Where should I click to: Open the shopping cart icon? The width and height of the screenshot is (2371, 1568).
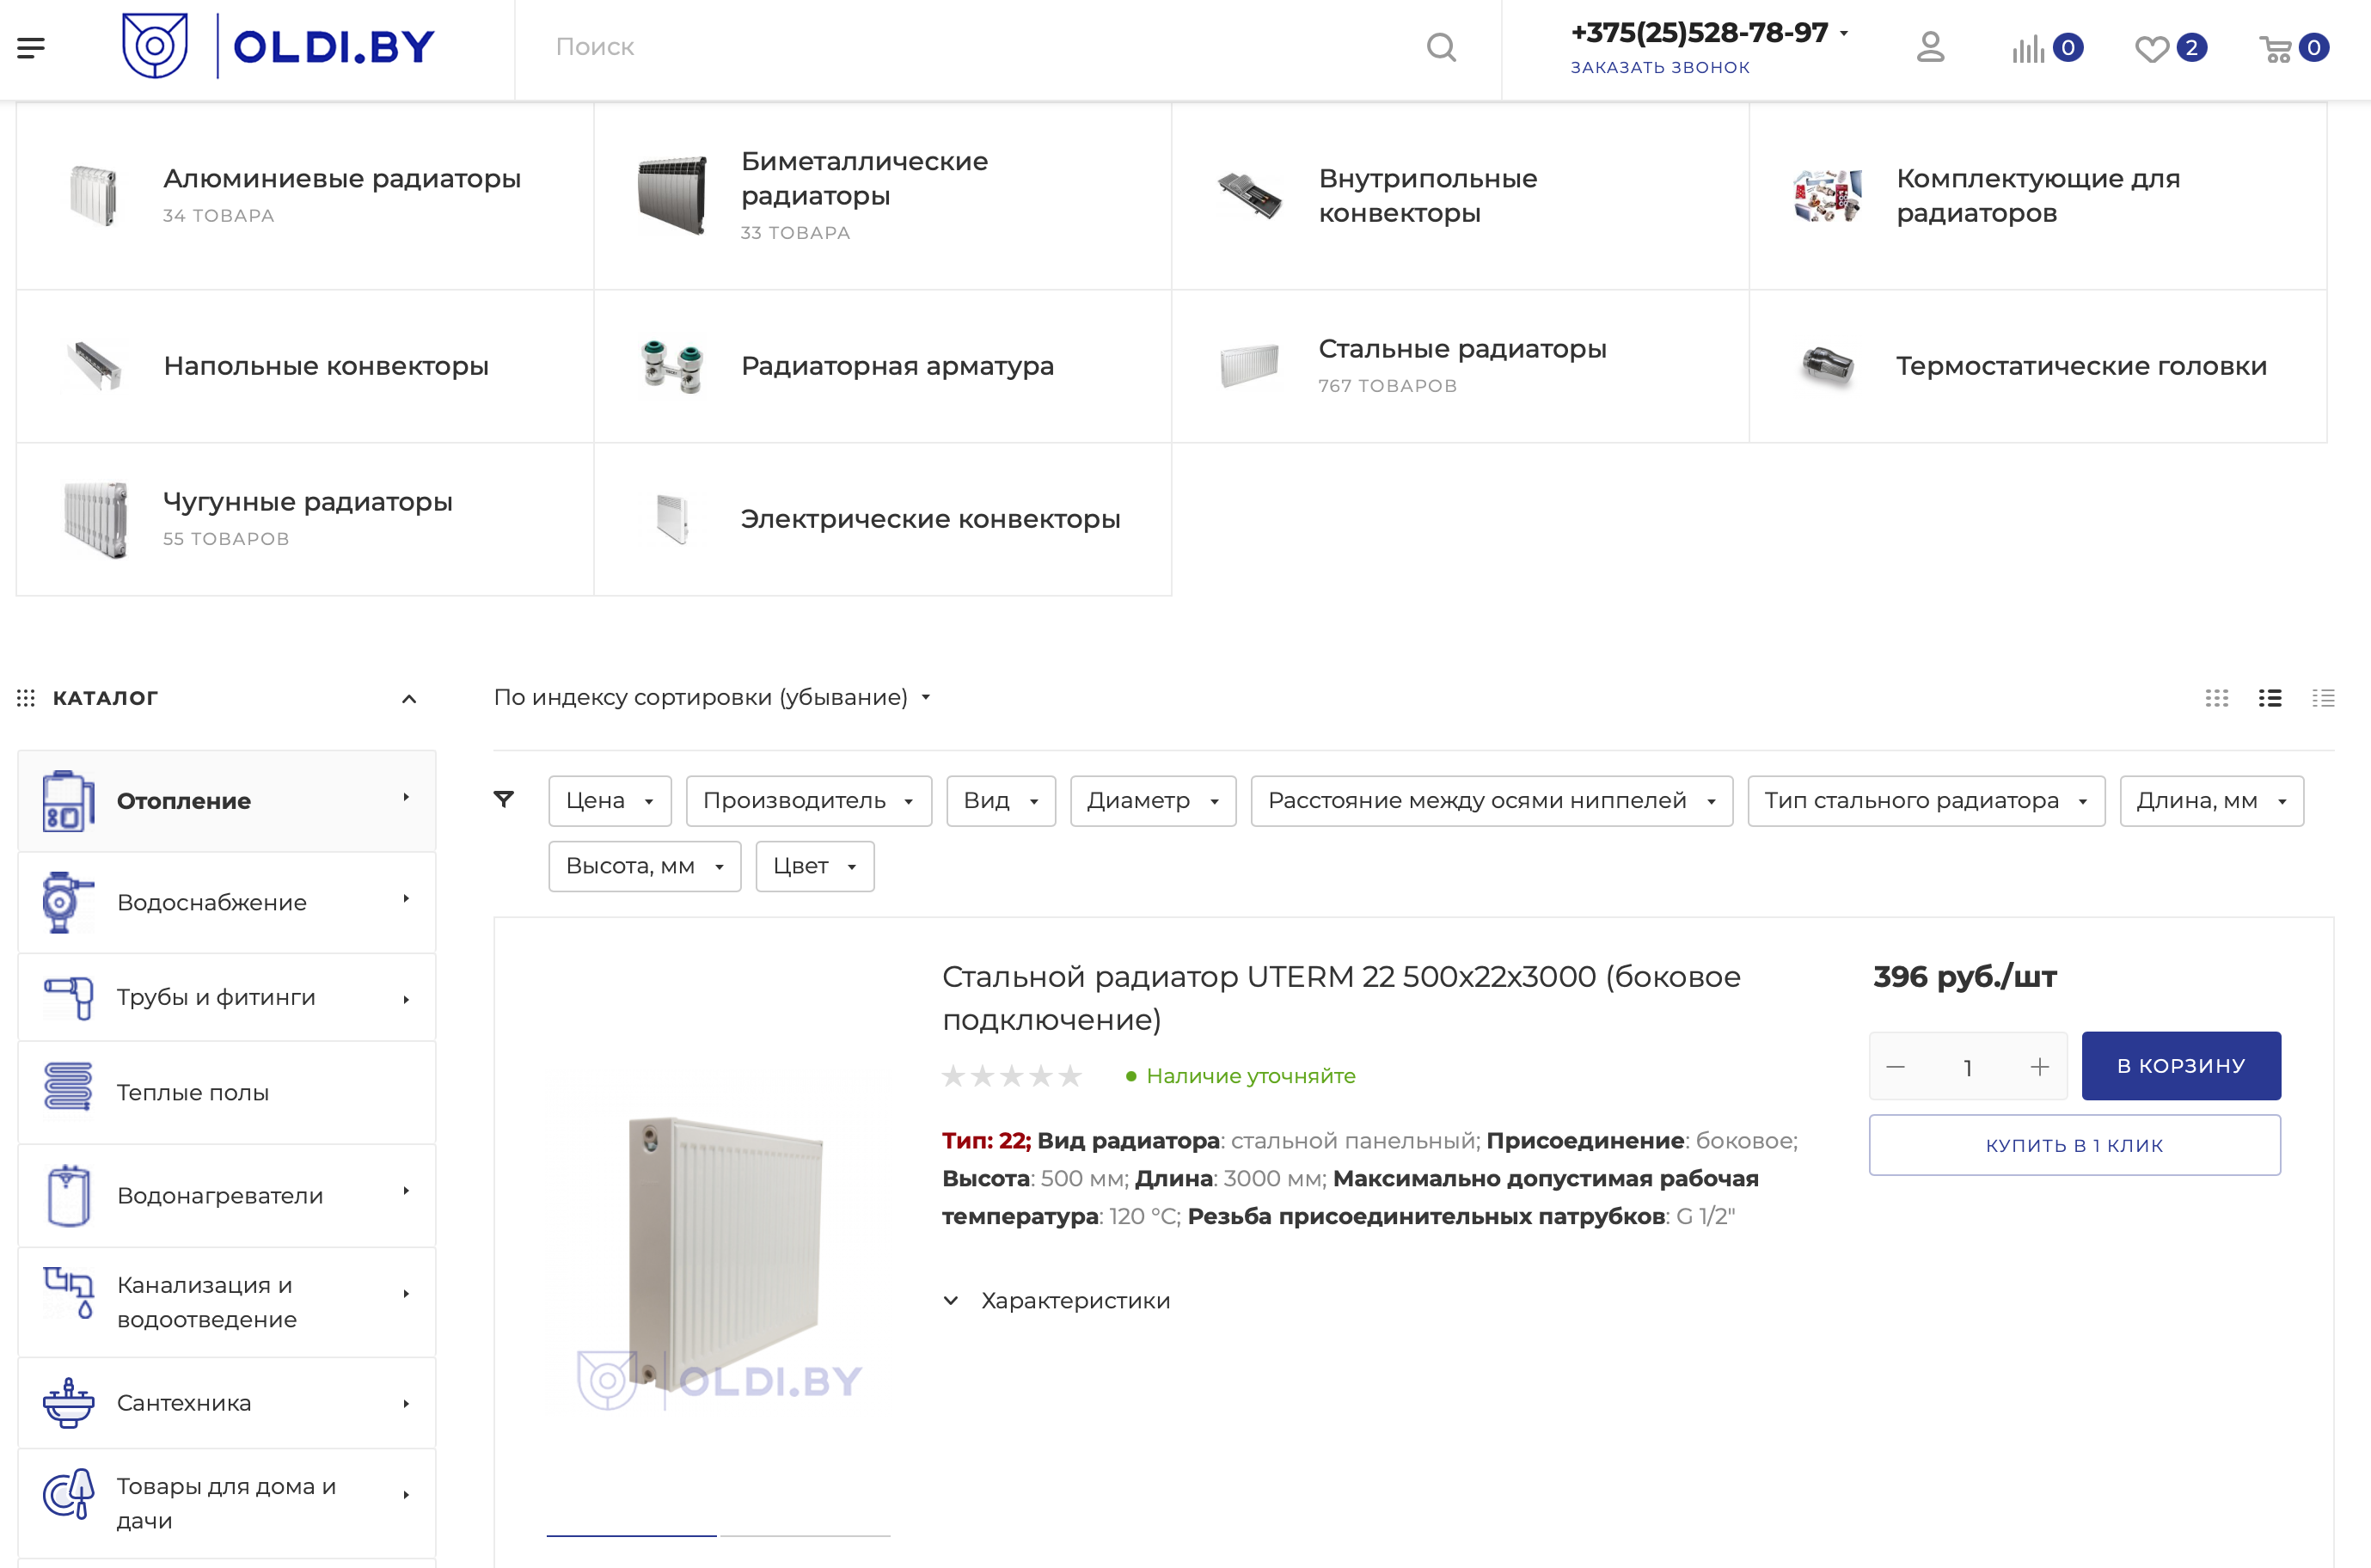pyautogui.click(x=2275, y=48)
